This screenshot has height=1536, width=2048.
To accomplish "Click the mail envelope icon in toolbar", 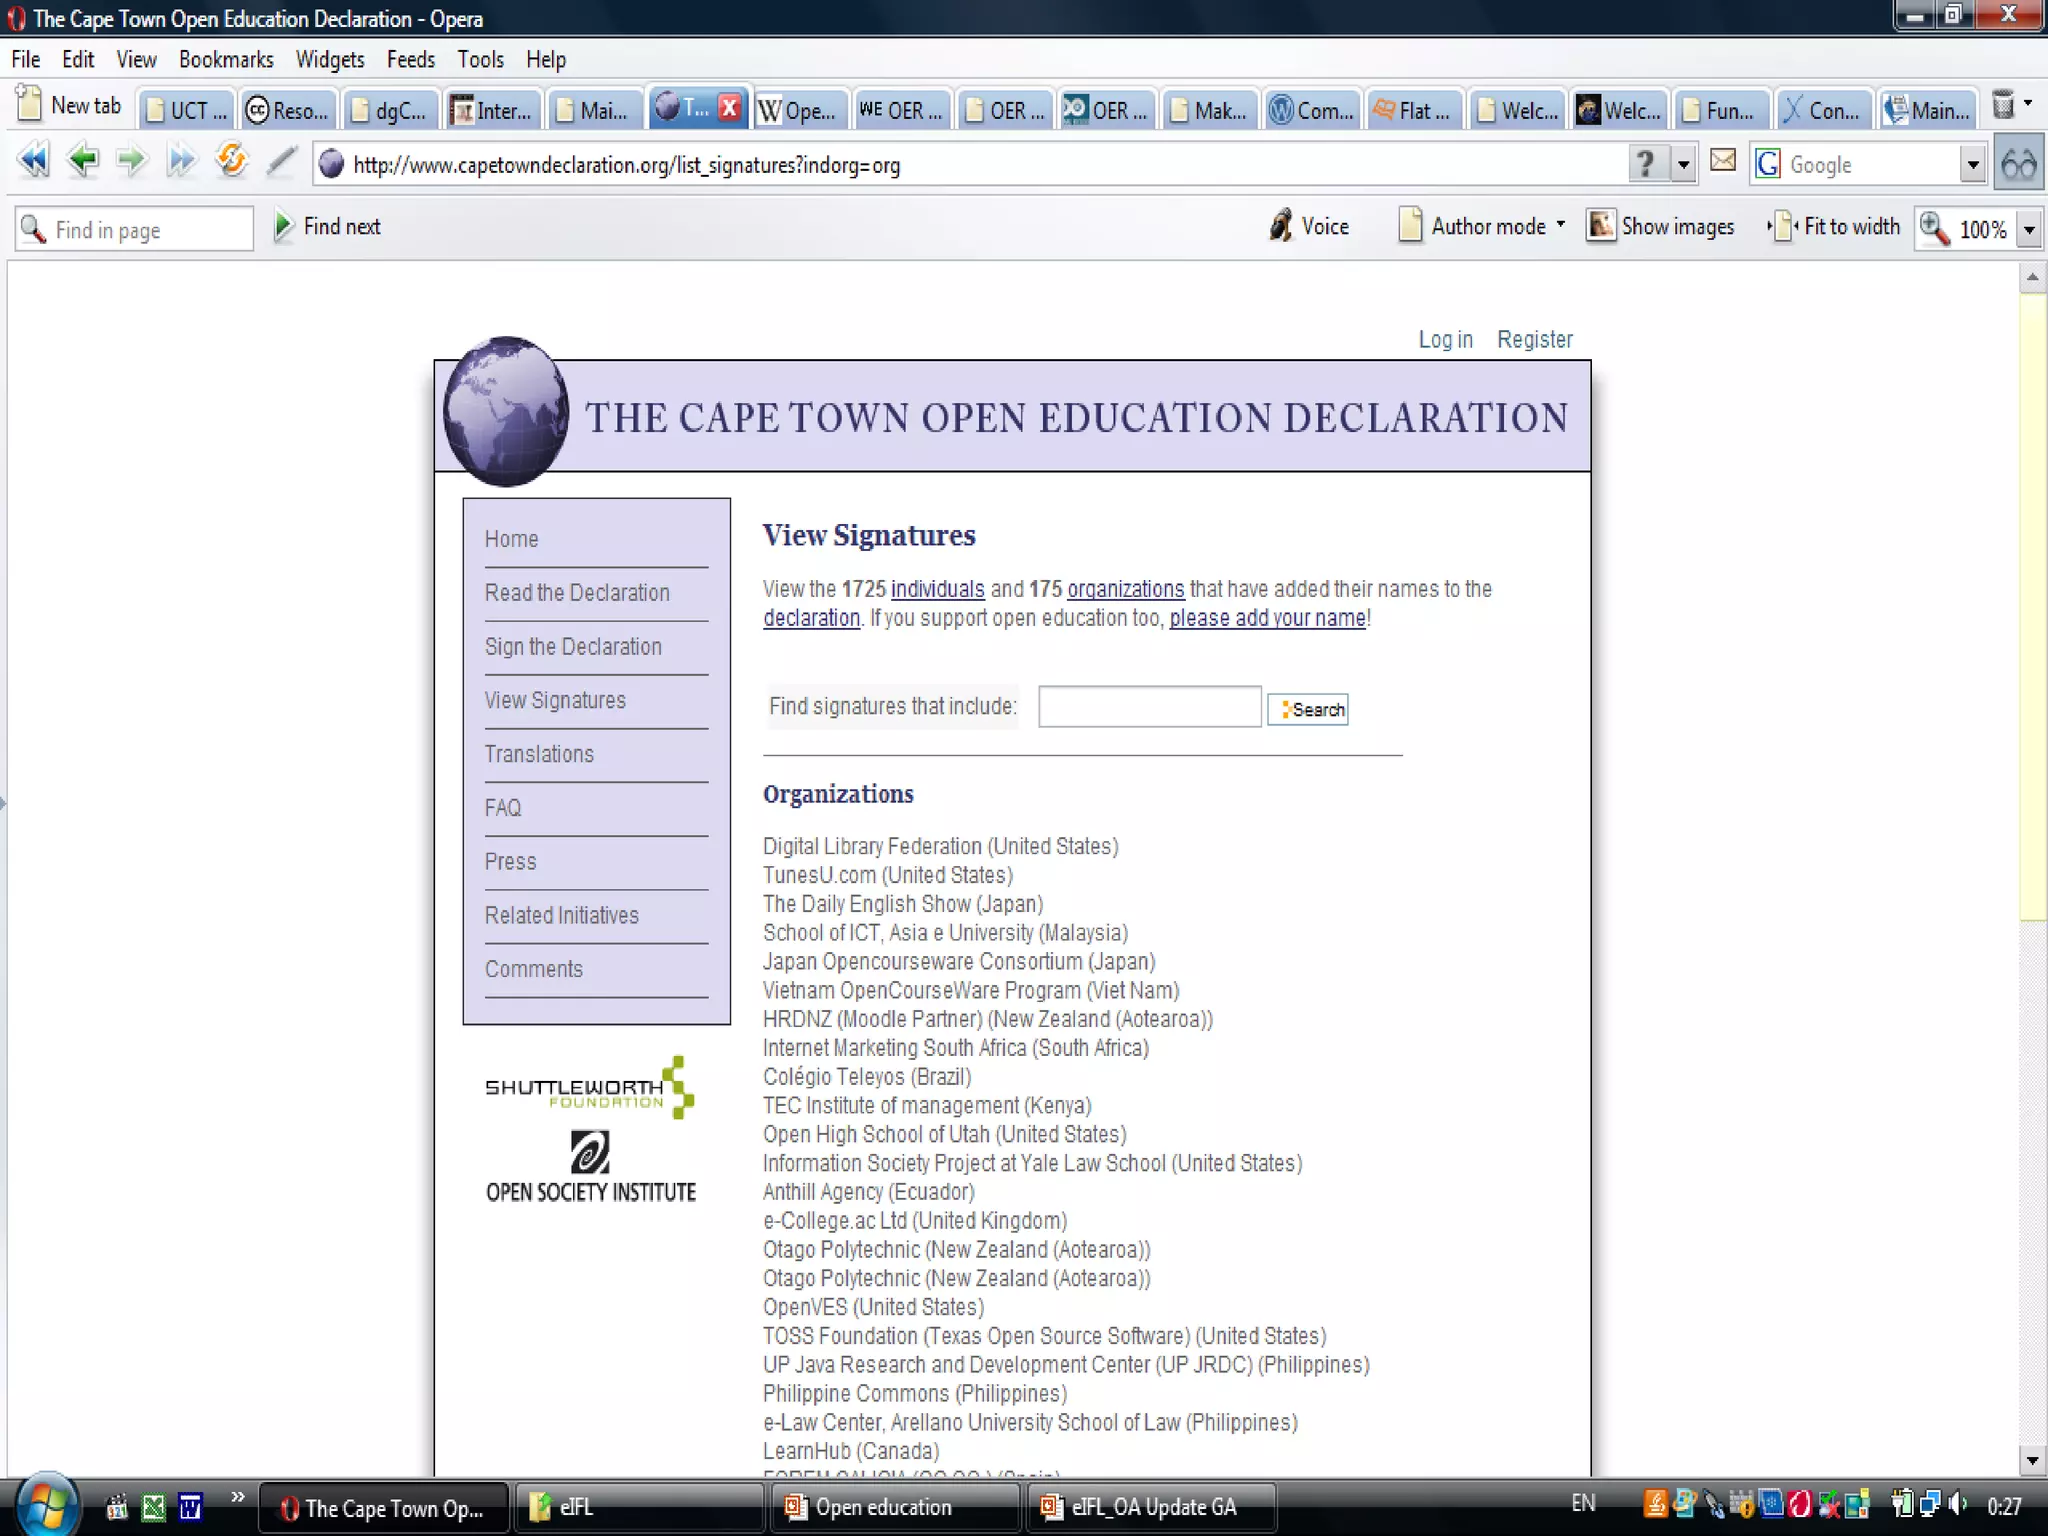I will point(1722,161).
